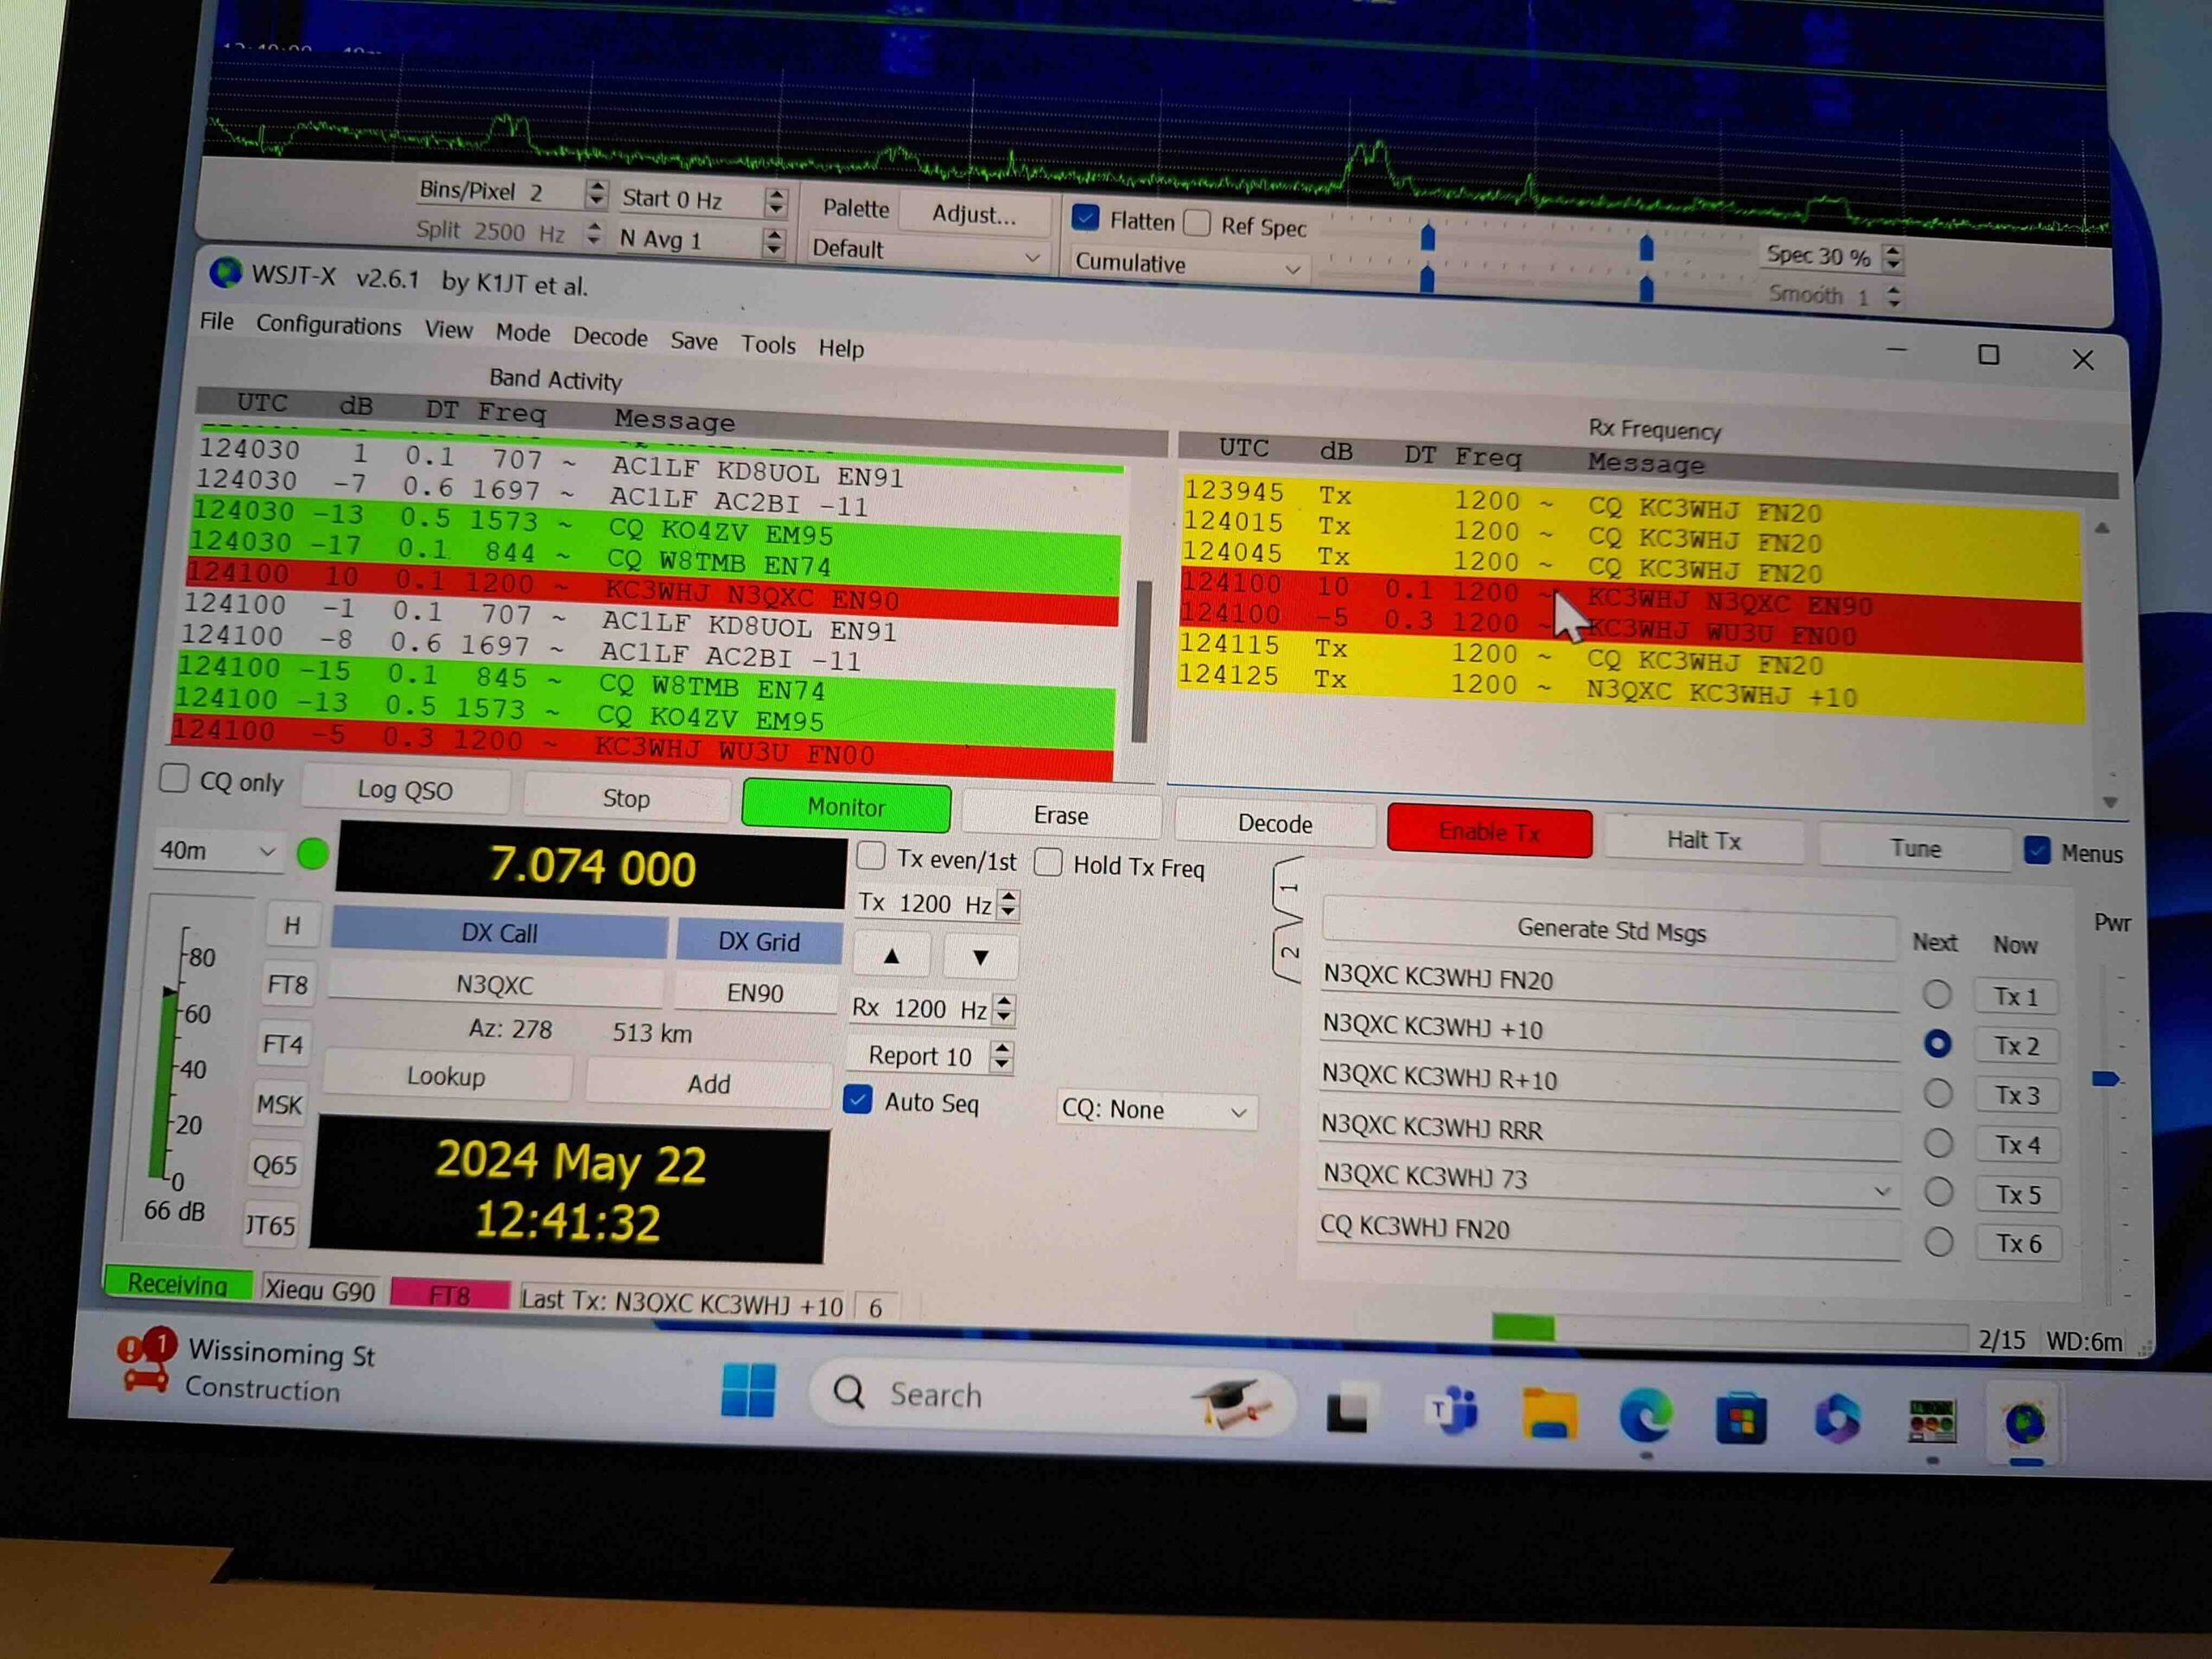2212x1659 pixels.
Task: Enable Hold Tx Freq checkbox
Action: 1048,862
